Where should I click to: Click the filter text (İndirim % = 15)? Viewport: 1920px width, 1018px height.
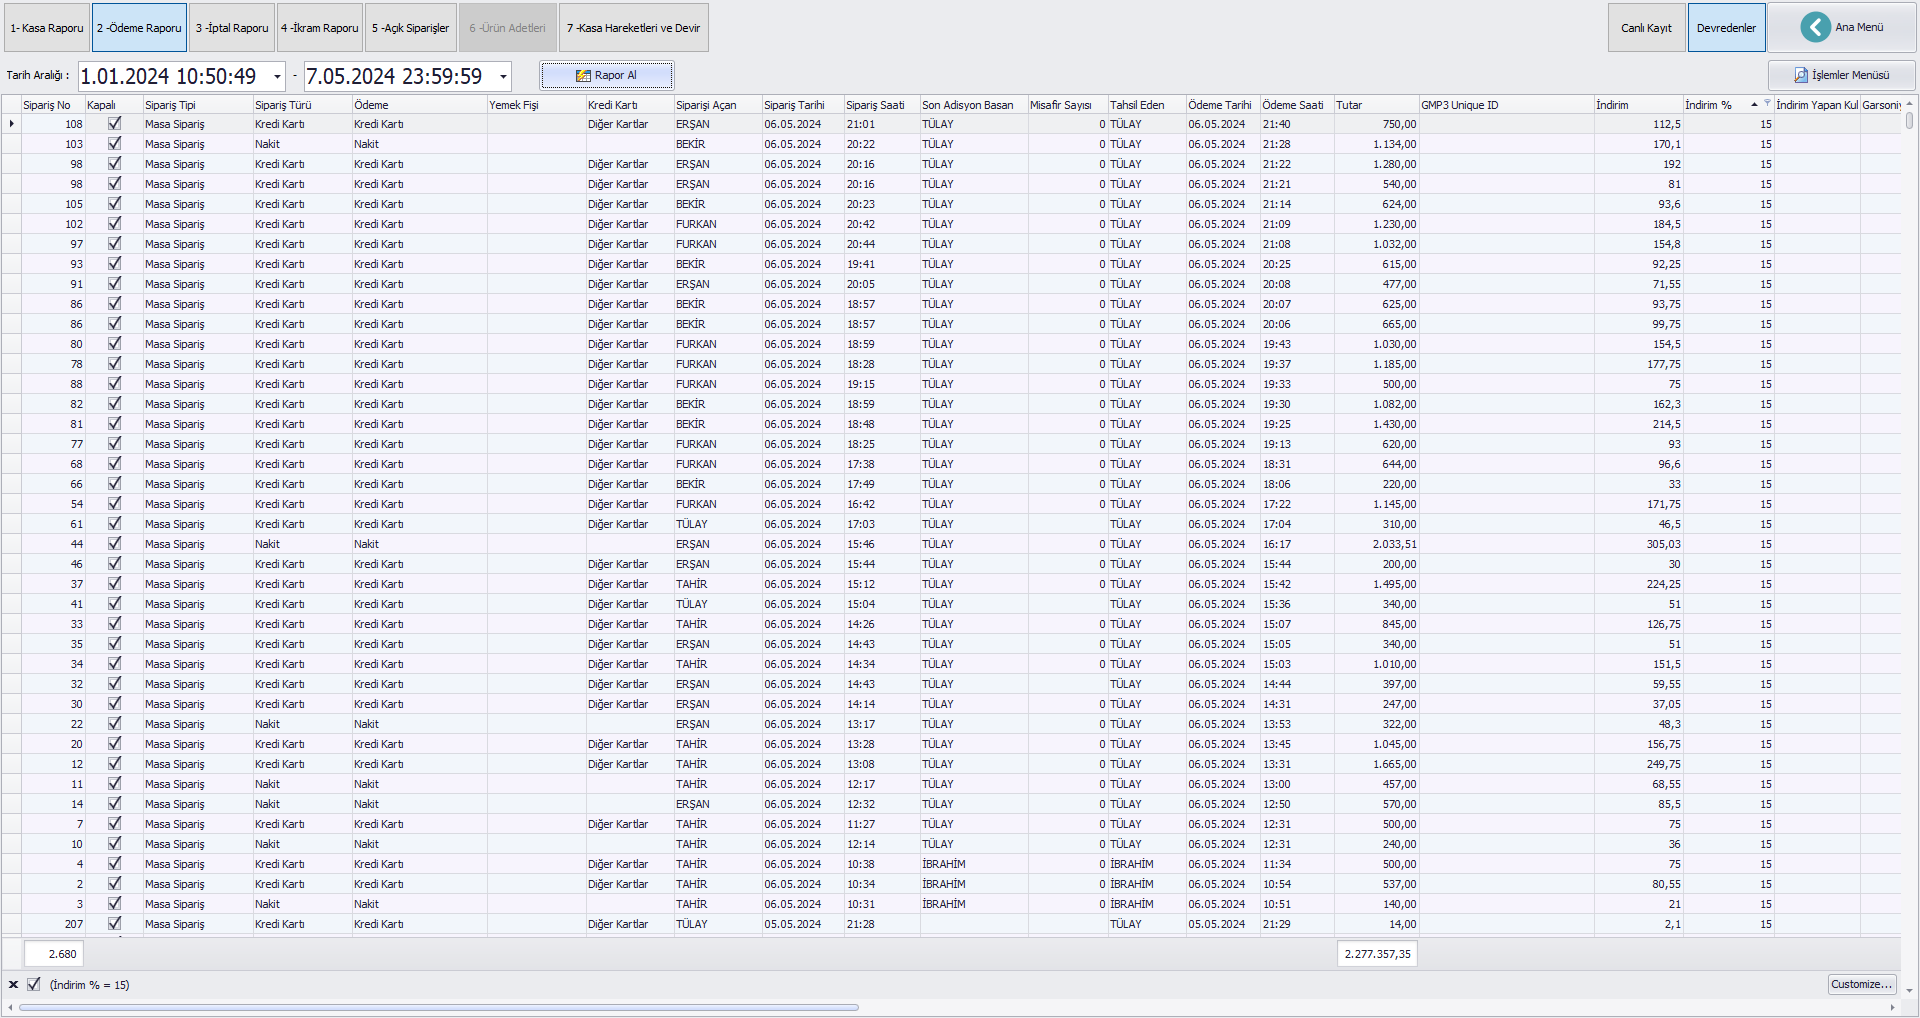[90, 985]
